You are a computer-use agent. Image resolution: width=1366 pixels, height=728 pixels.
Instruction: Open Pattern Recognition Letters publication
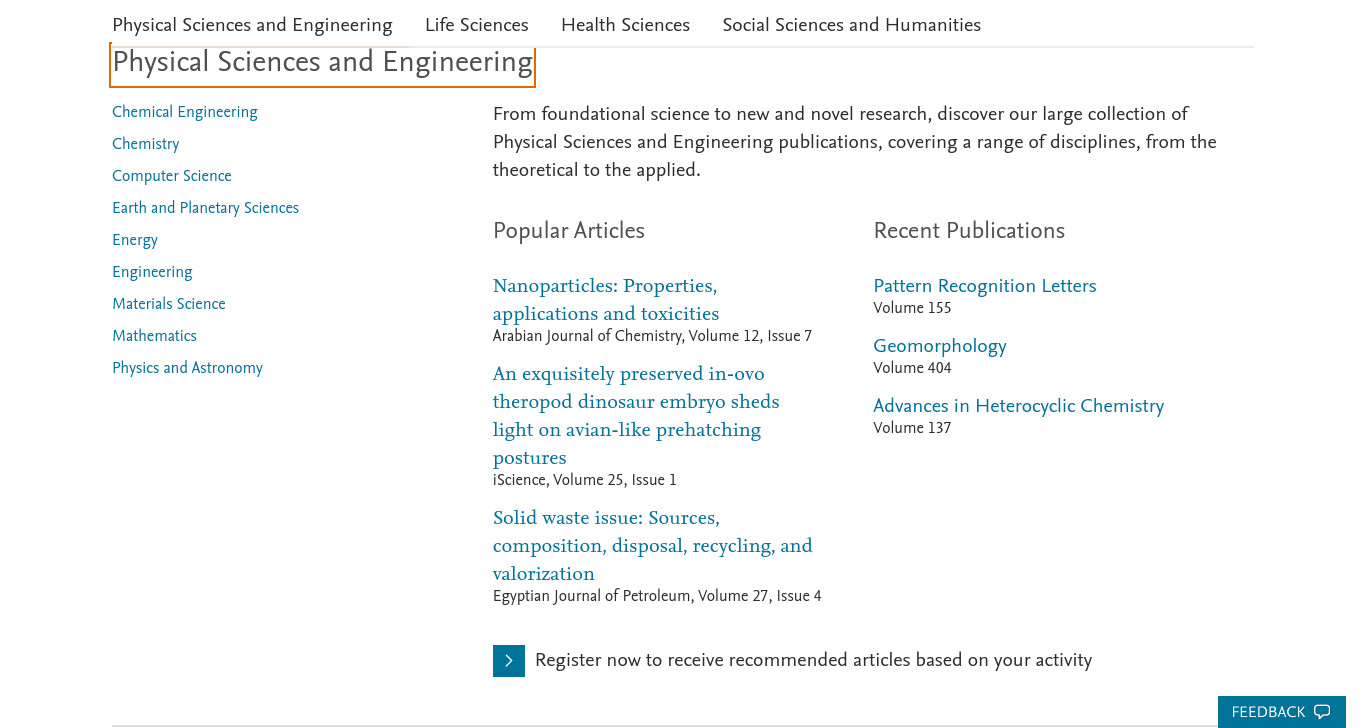(x=985, y=286)
